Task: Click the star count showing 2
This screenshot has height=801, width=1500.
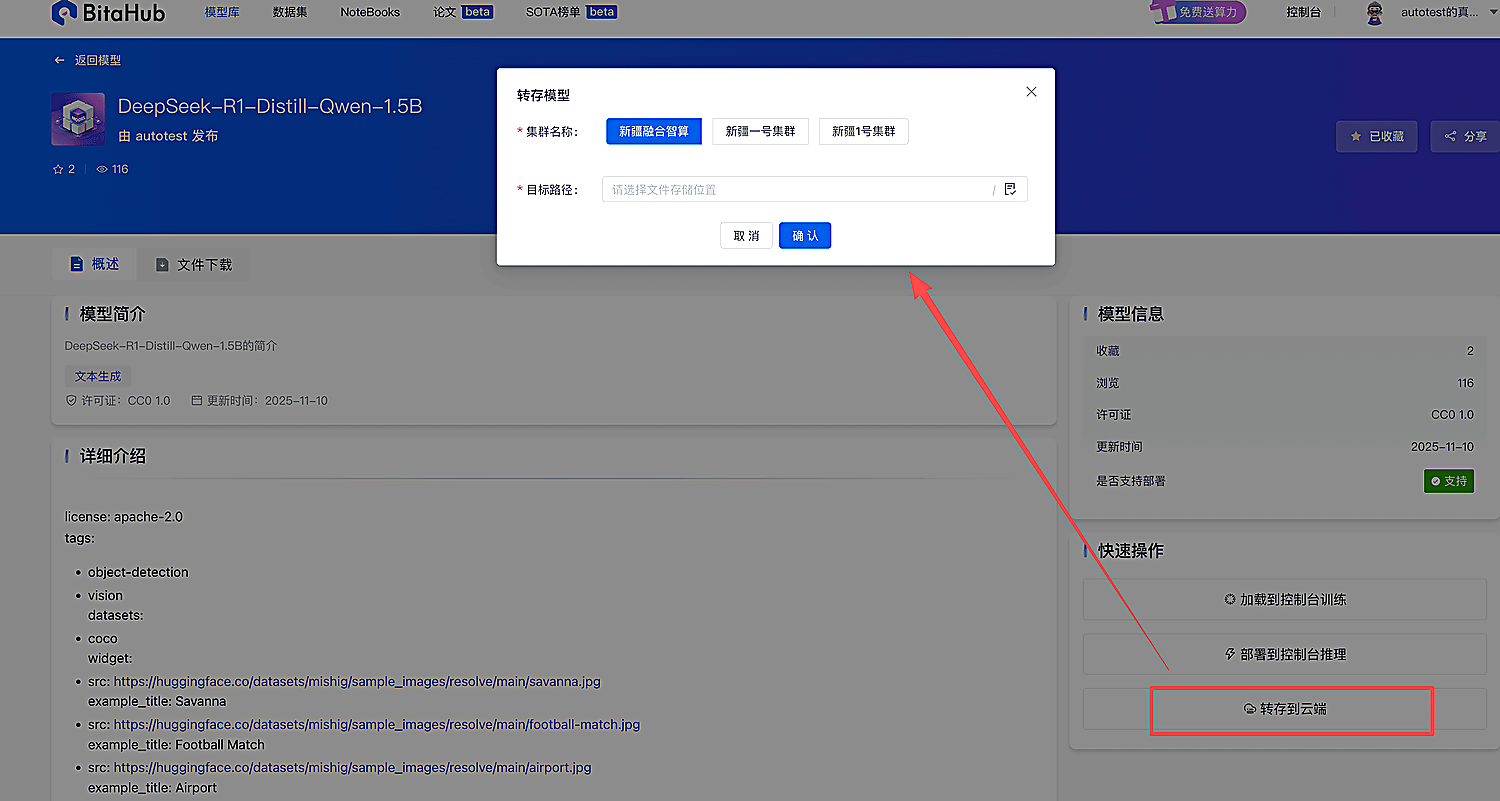Action: 64,169
